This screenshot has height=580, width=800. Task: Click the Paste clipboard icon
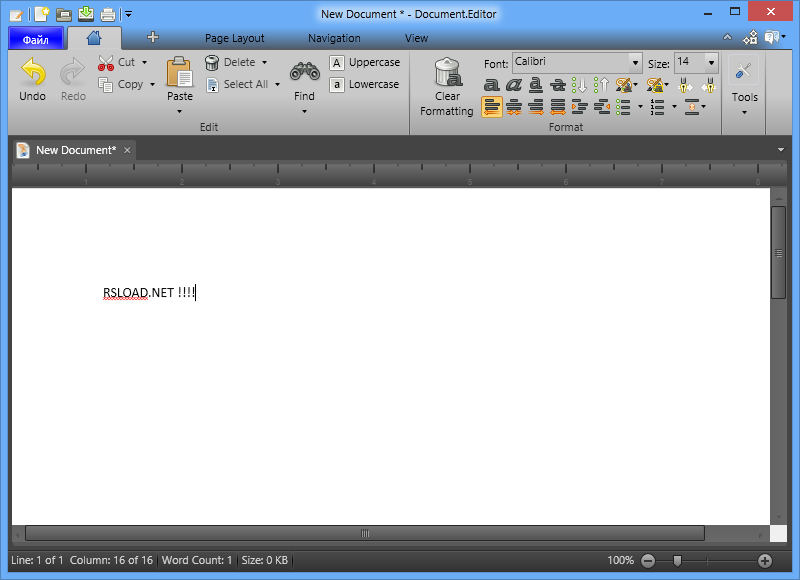pyautogui.click(x=180, y=72)
